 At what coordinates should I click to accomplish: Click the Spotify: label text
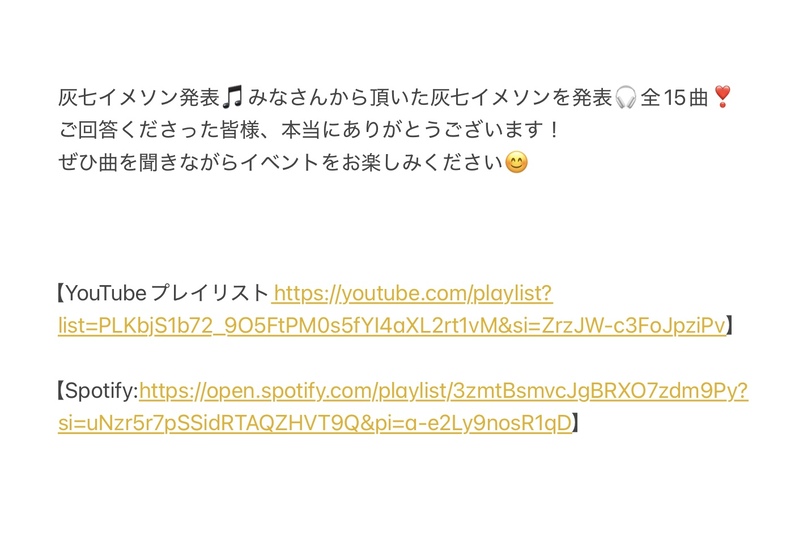tap(102, 391)
